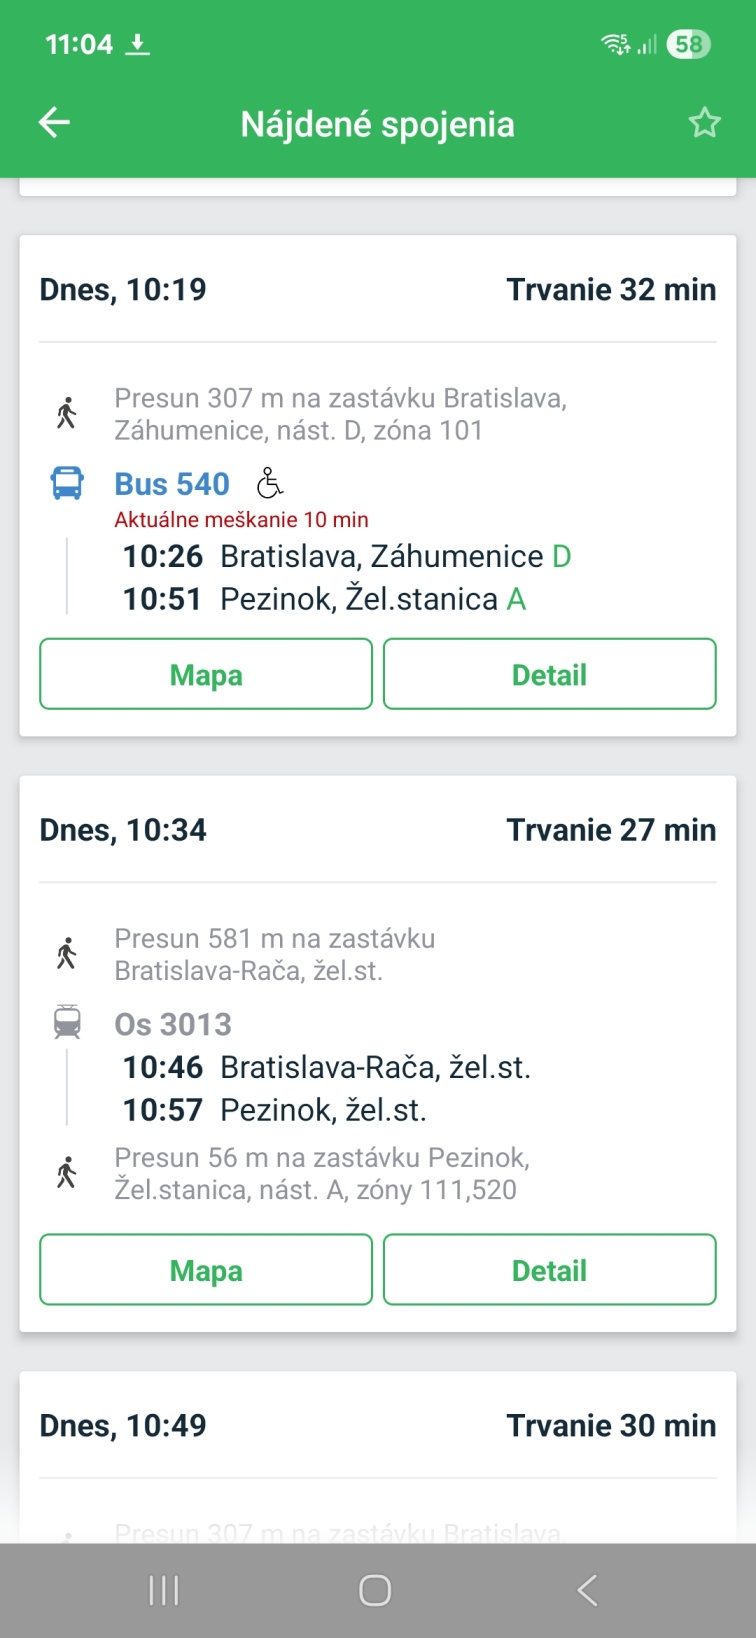Tap walking icon for the 56 m transfer
This screenshot has height=1638, width=756.
67,1172
